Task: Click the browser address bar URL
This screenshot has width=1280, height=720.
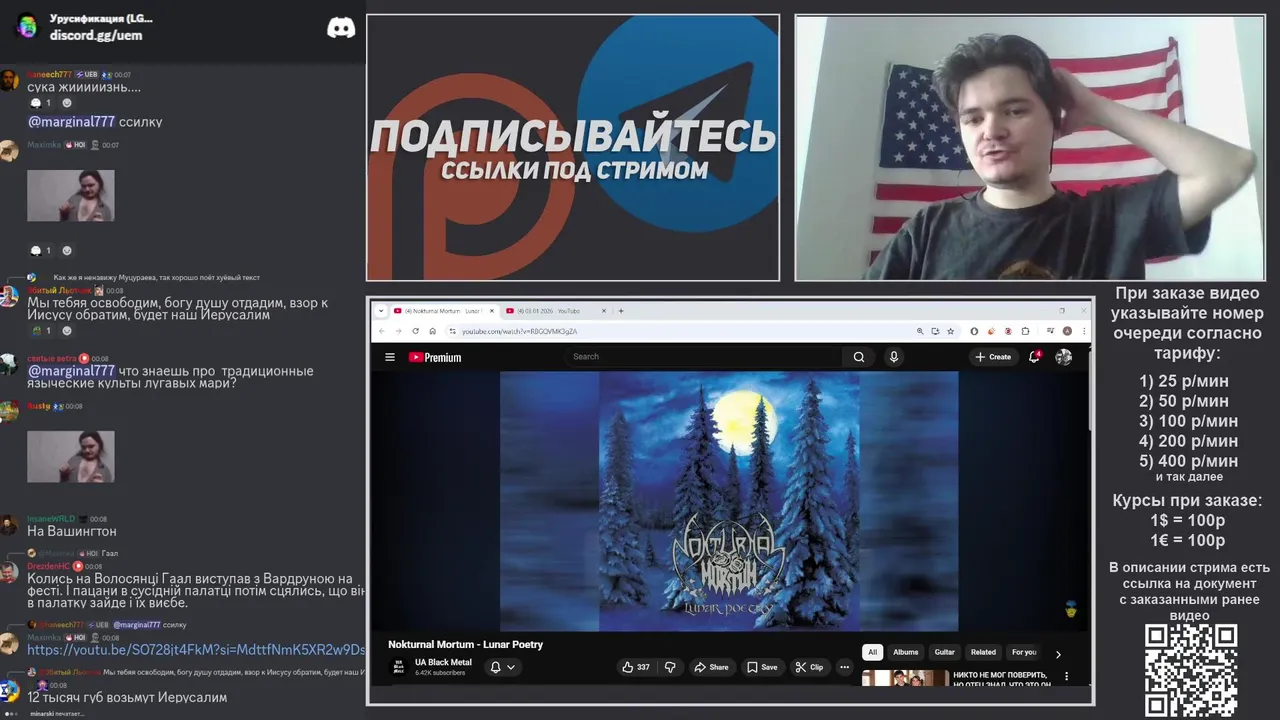Action: tap(519, 331)
